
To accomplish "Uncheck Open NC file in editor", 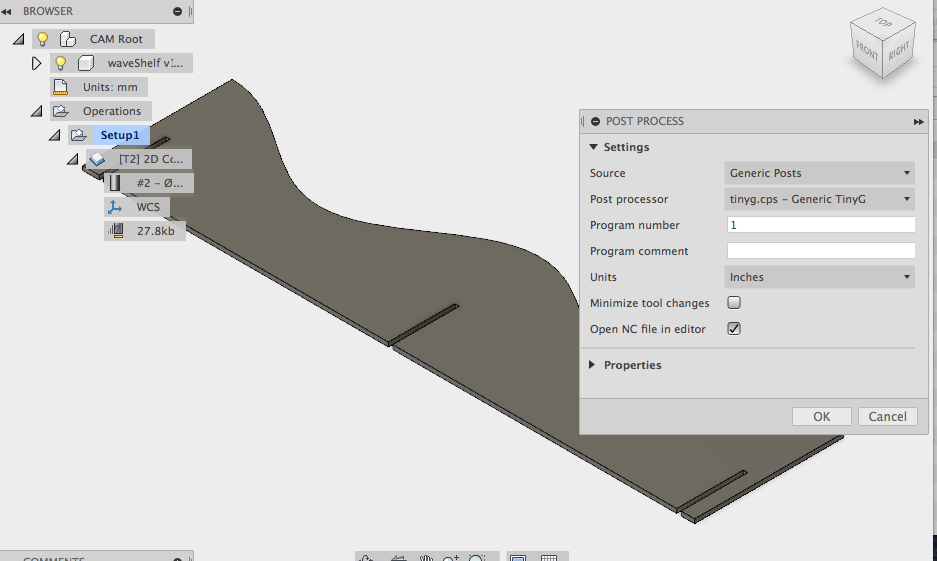I will click(x=734, y=329).
